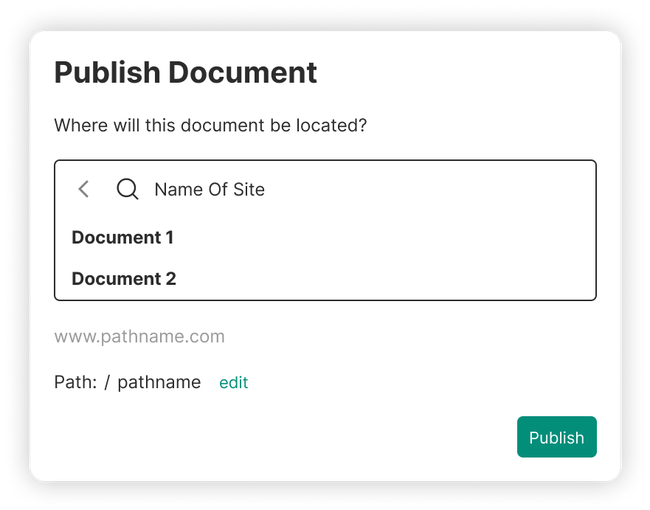Select Document 1 from the list
This screenshot has width=650, height=510.
coord(122,237)
